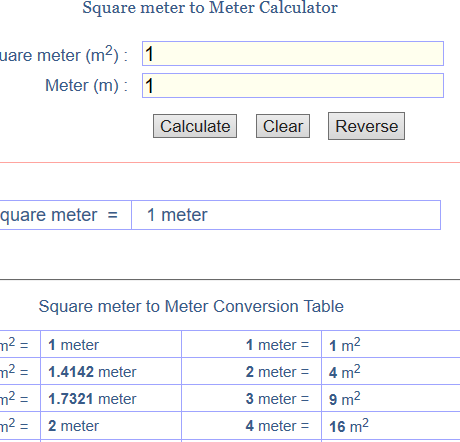Click the '1 meter =' table cell
460x442 pixels.
click(252, 344)
